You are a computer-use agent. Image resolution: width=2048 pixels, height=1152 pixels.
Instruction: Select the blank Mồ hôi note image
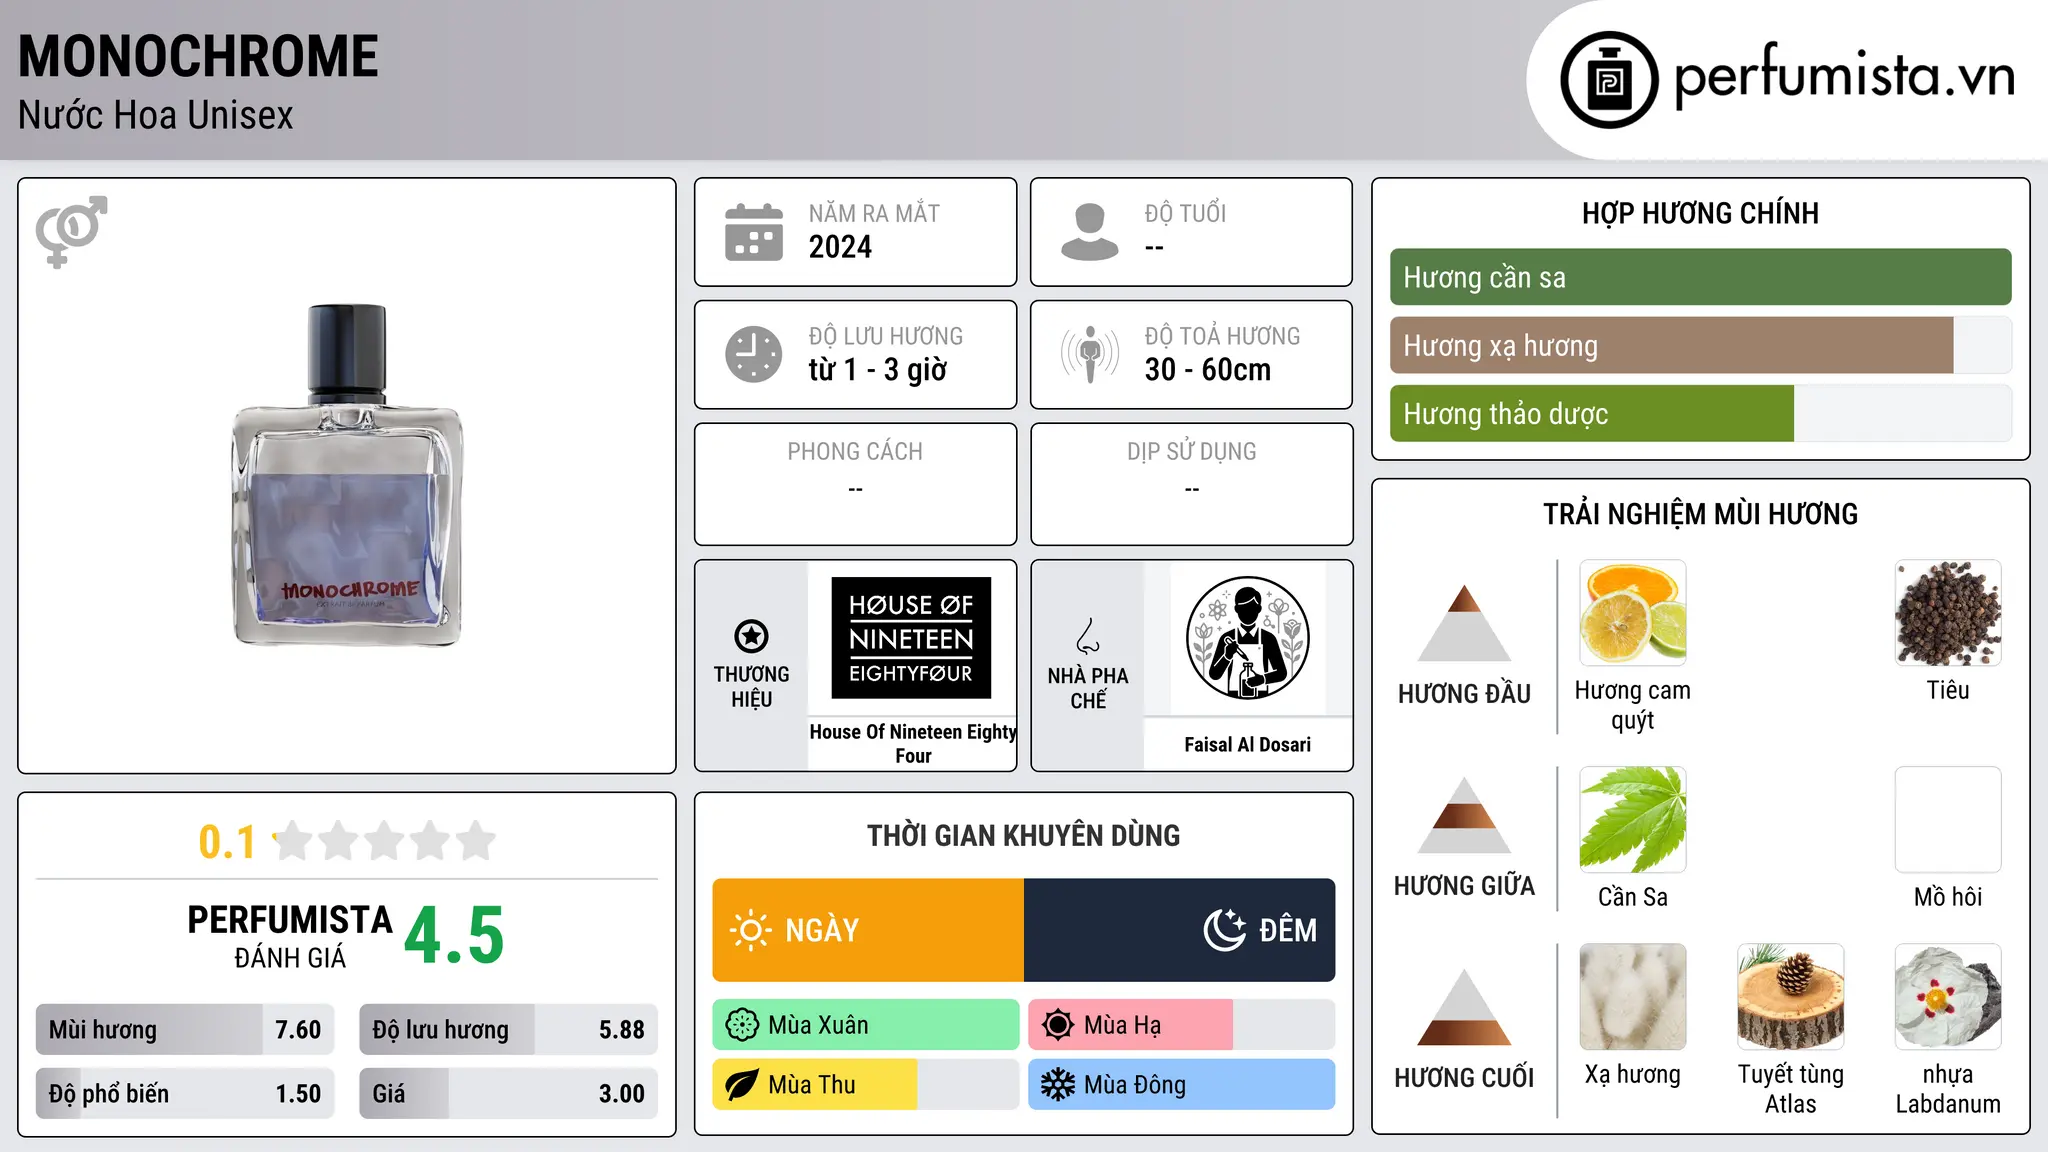pos(1948,820)
